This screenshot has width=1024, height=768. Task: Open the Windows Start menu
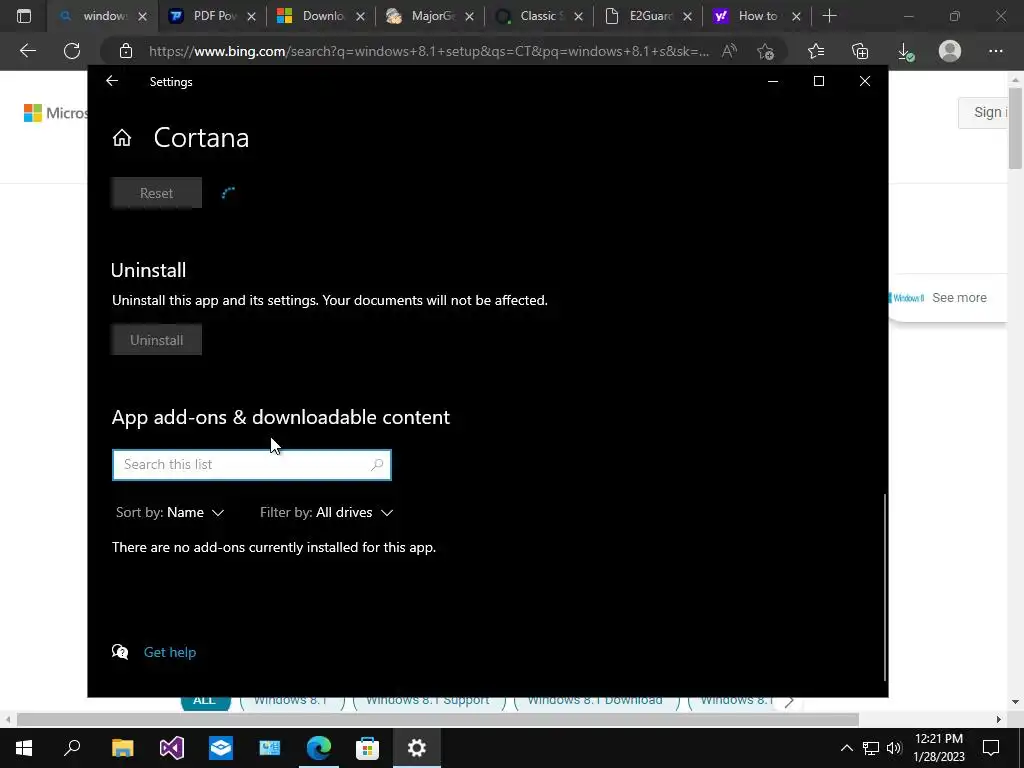(24, 748)
